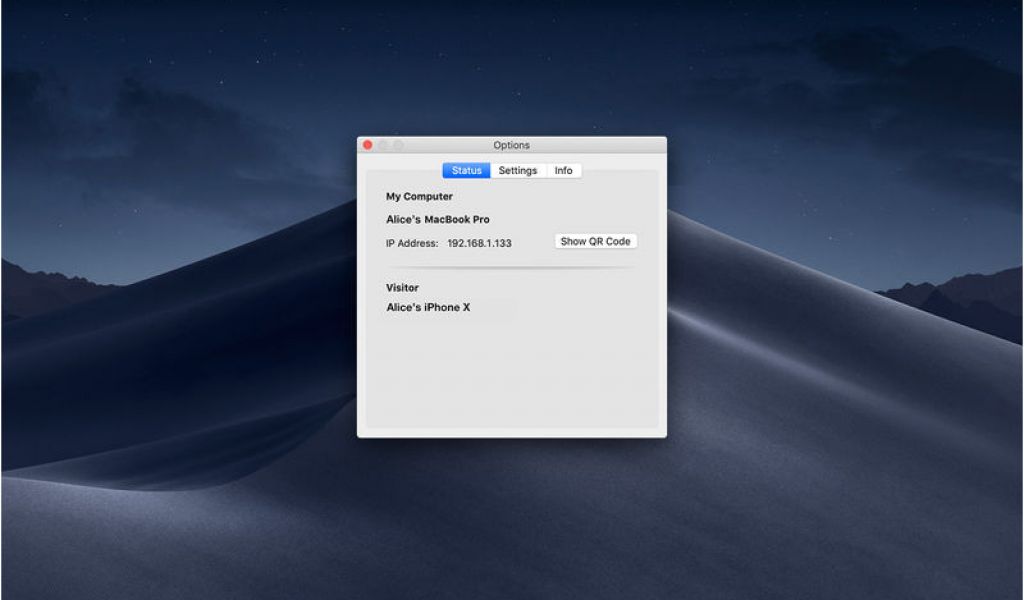Click the Show QR Code button
Screen dimensions: 1024x600
(x=596, y=242)
